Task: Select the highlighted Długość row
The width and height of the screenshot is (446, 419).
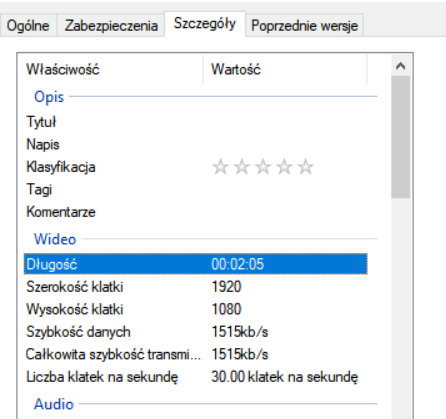Action: [196, 264]
